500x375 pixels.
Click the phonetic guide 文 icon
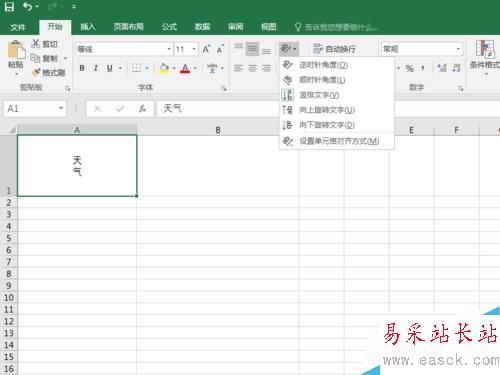point(212,68)
